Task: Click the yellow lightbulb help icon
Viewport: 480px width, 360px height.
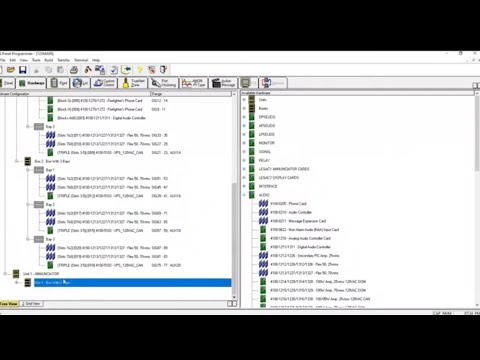Action: (x=140, y=70)
